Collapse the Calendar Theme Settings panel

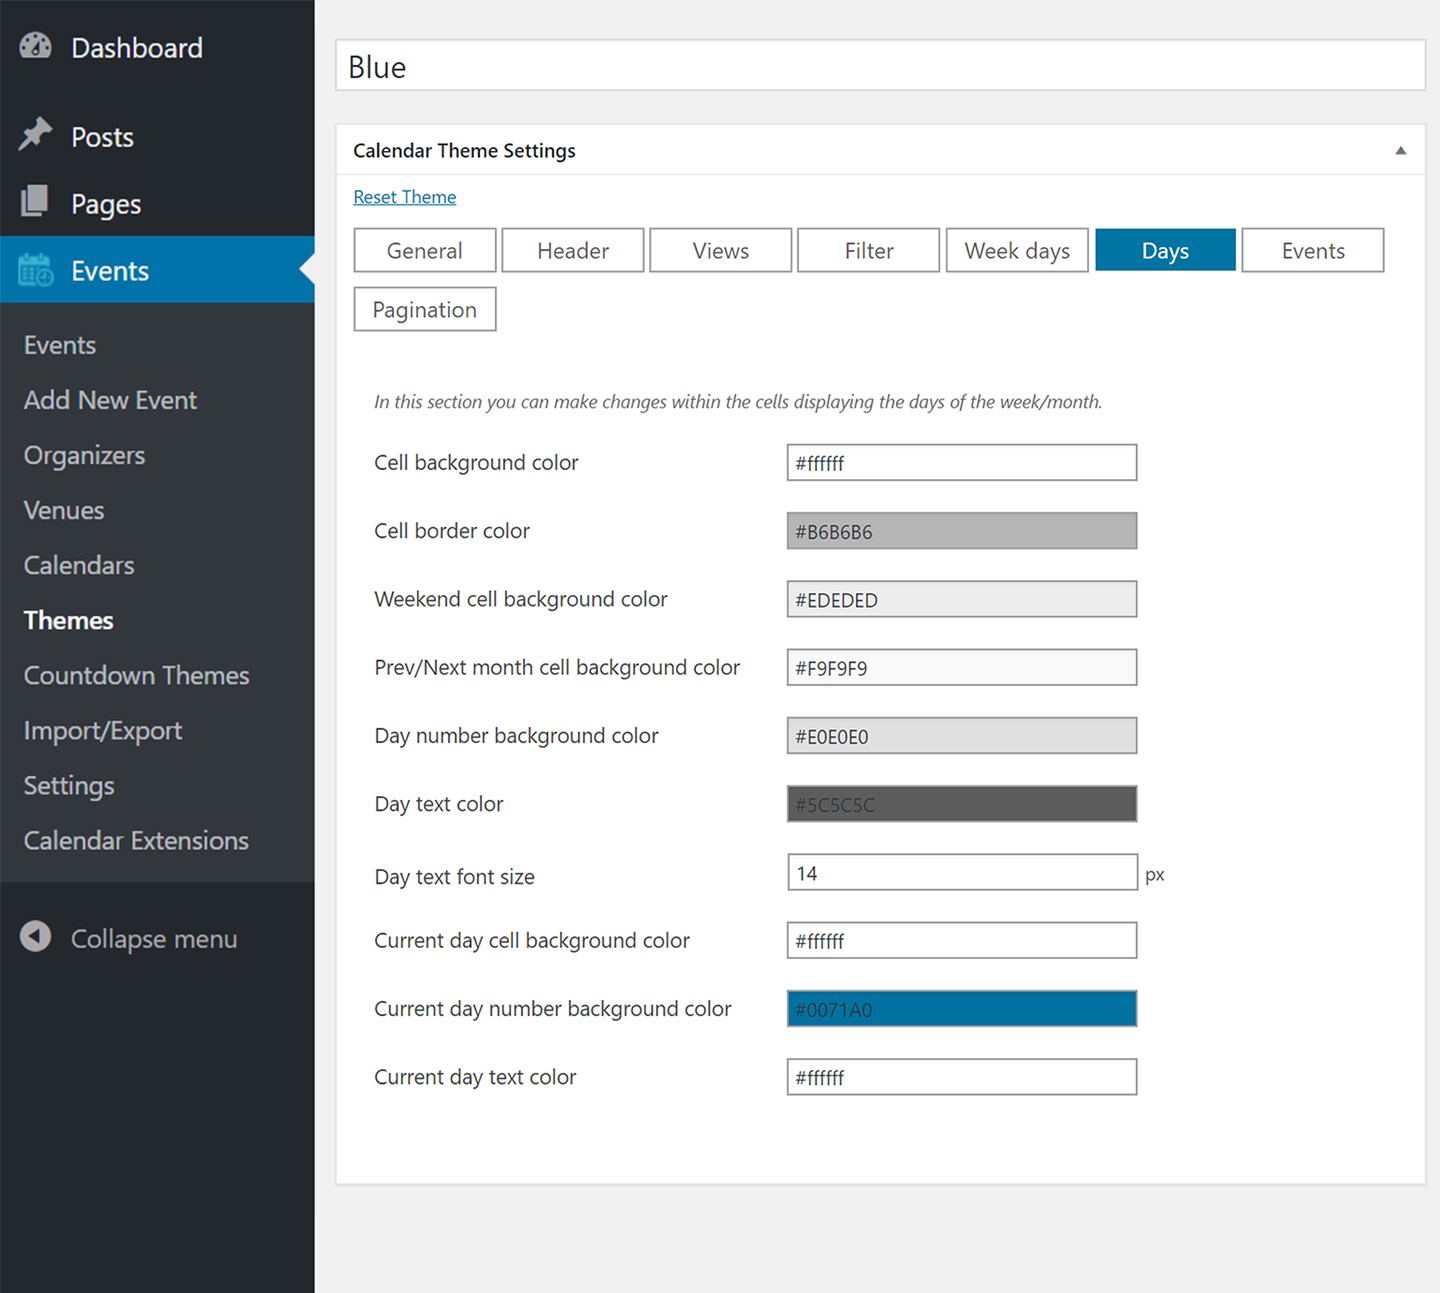coord(1400,151)
